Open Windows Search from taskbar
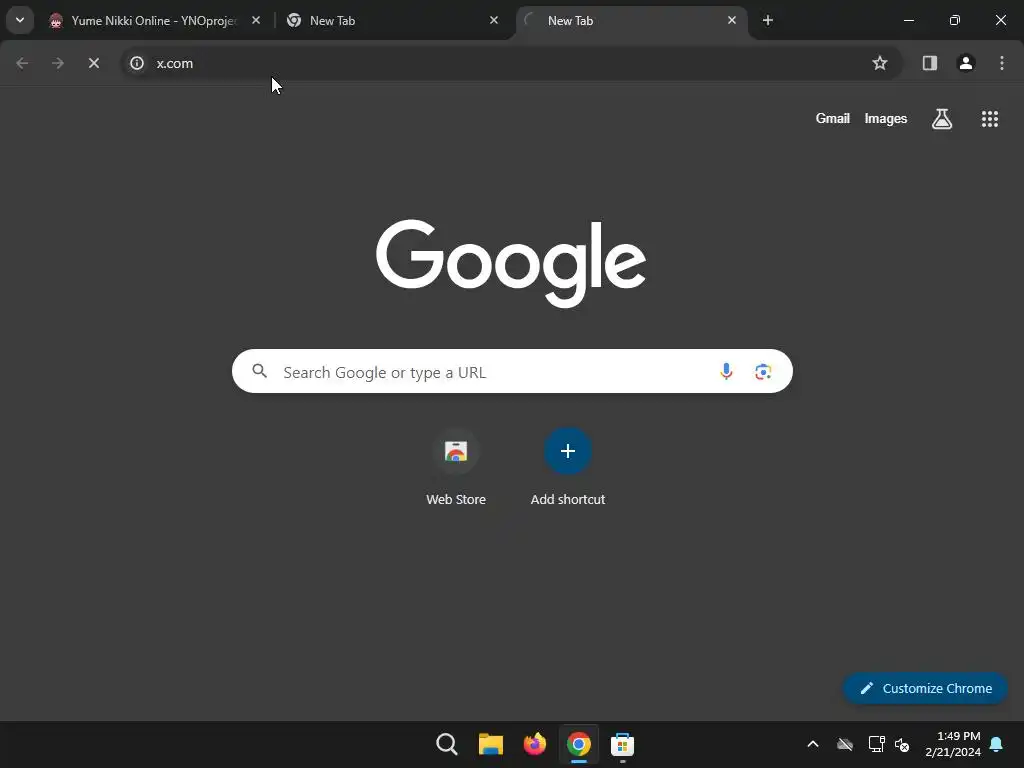The width and height of the screenshot is (1024, 768). tap(447, 744)
